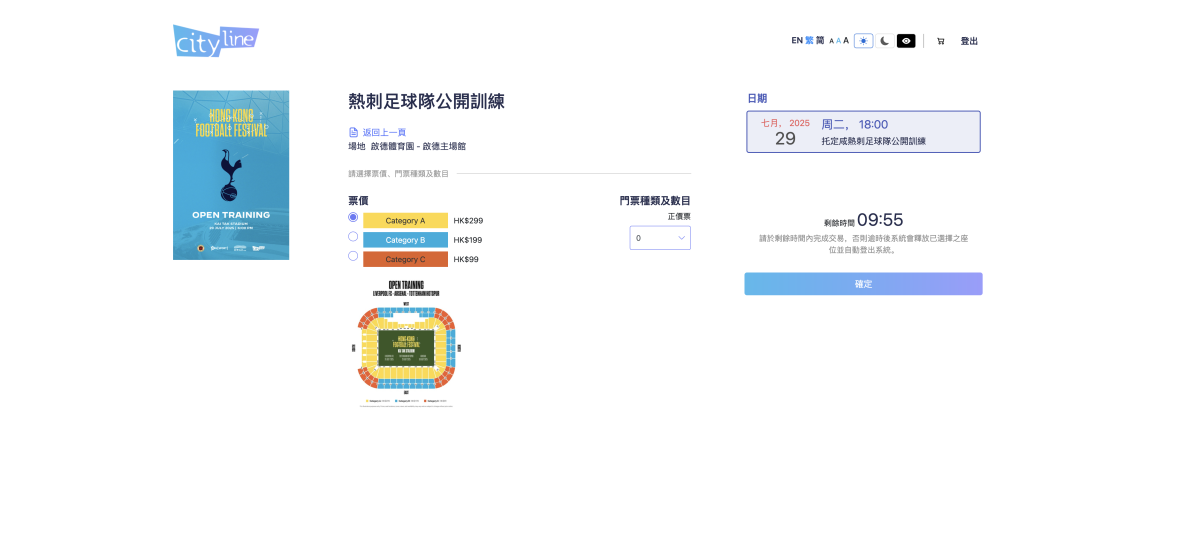Screen dimensions: 1200x560
Task: Select the largest font size A
Action: click(846, 41)
